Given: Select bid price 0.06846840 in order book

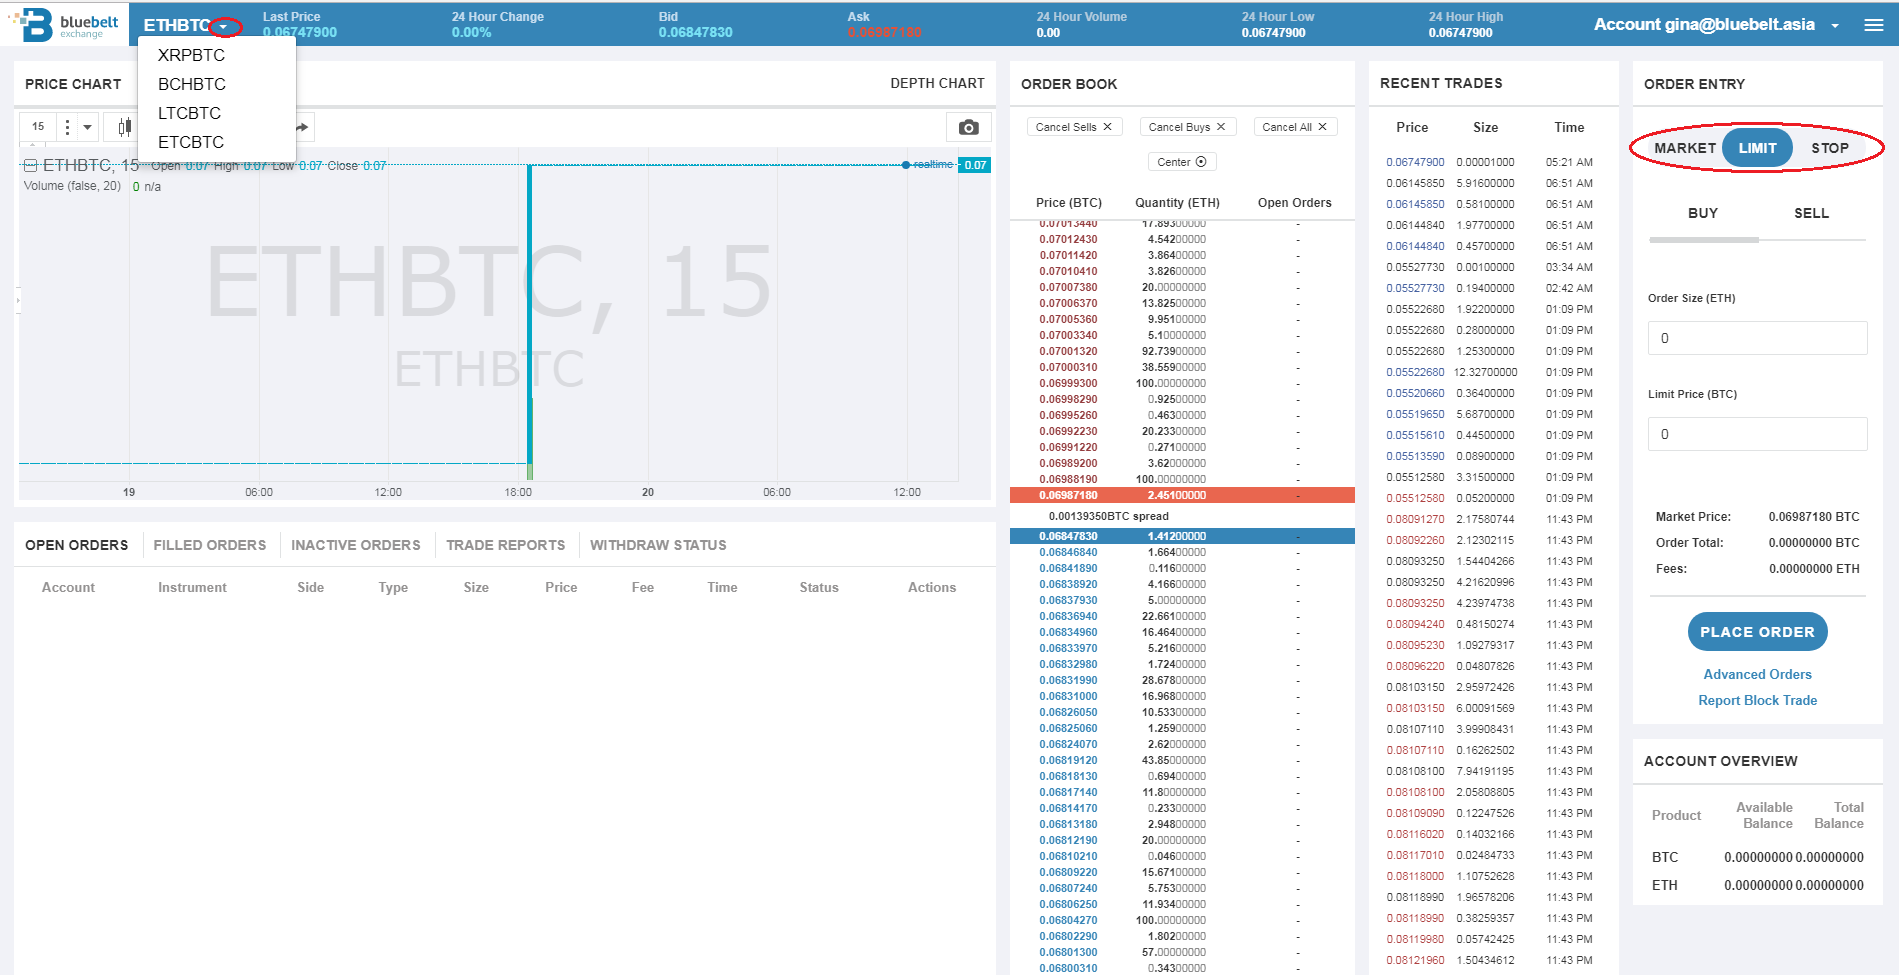Looking at the screenshot, I should (1068, 552).
